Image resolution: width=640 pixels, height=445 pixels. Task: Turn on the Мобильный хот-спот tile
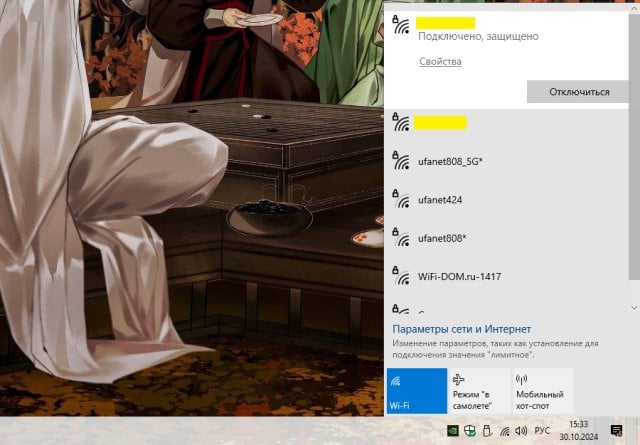542,391
